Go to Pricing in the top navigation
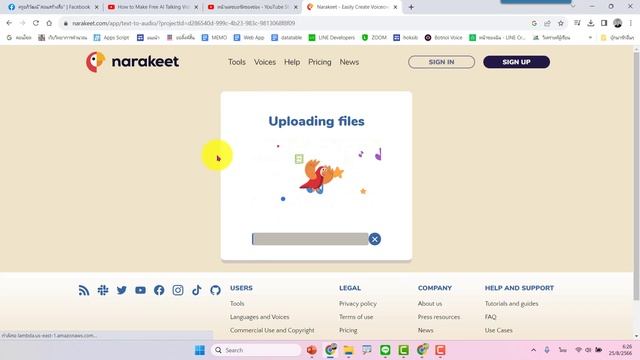The width and height of the screenshot is (640, 360). click(x=320, y=62)
